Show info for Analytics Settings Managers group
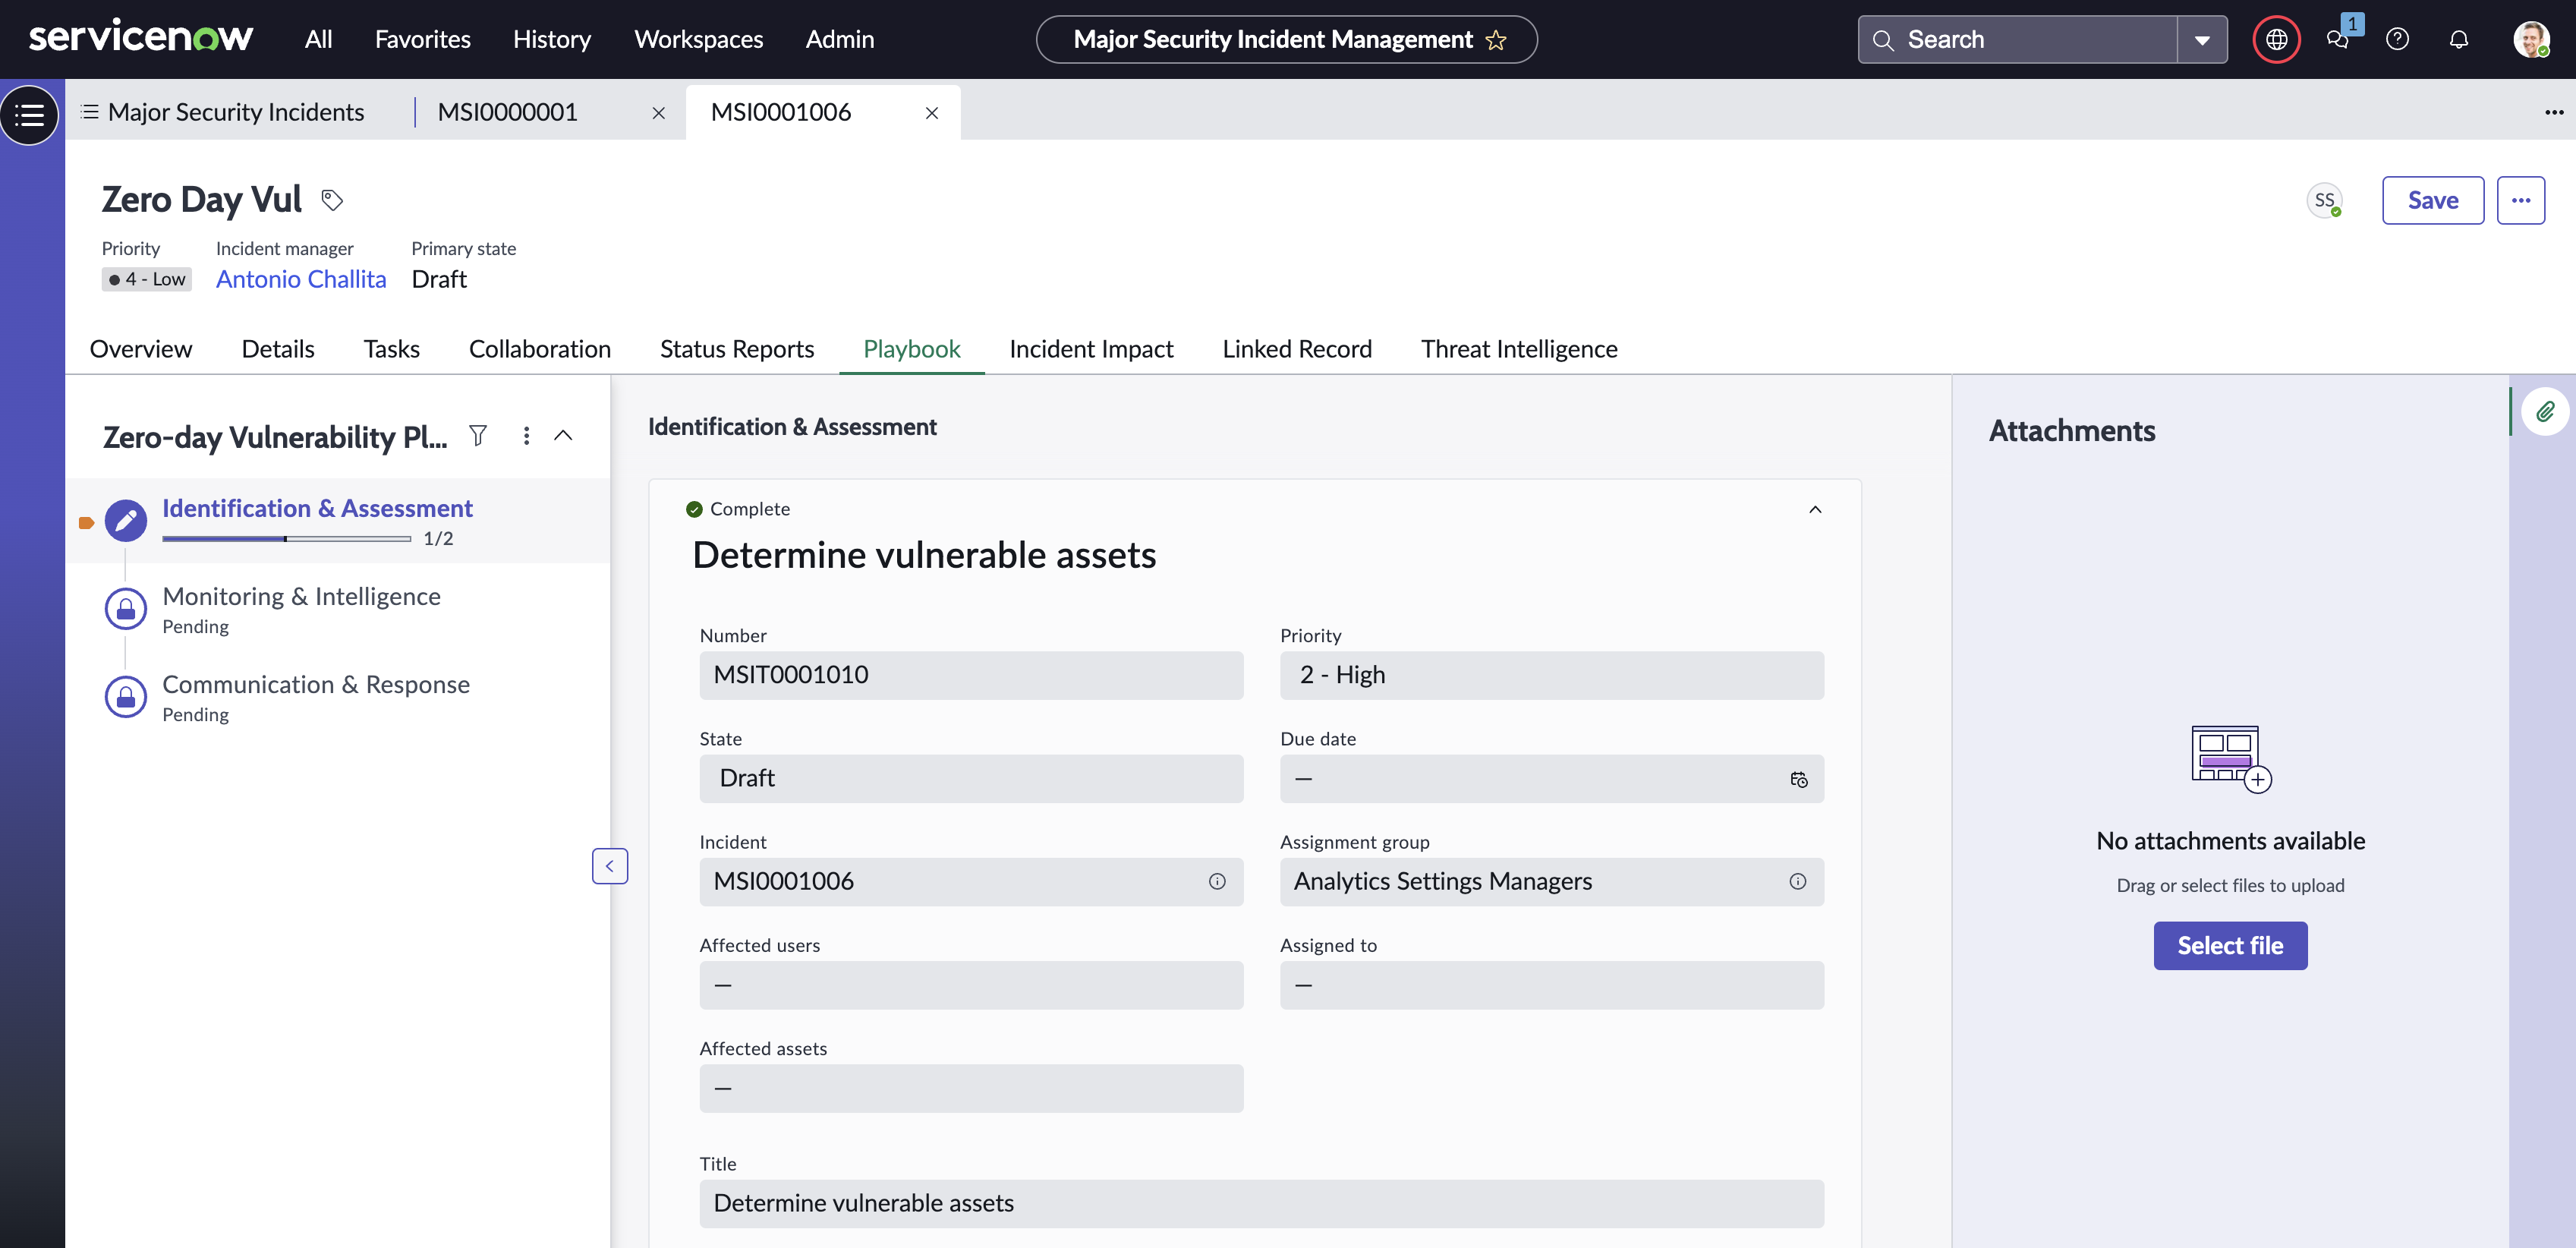Screen dimensions: 2576x1248 coord(1798,881)
